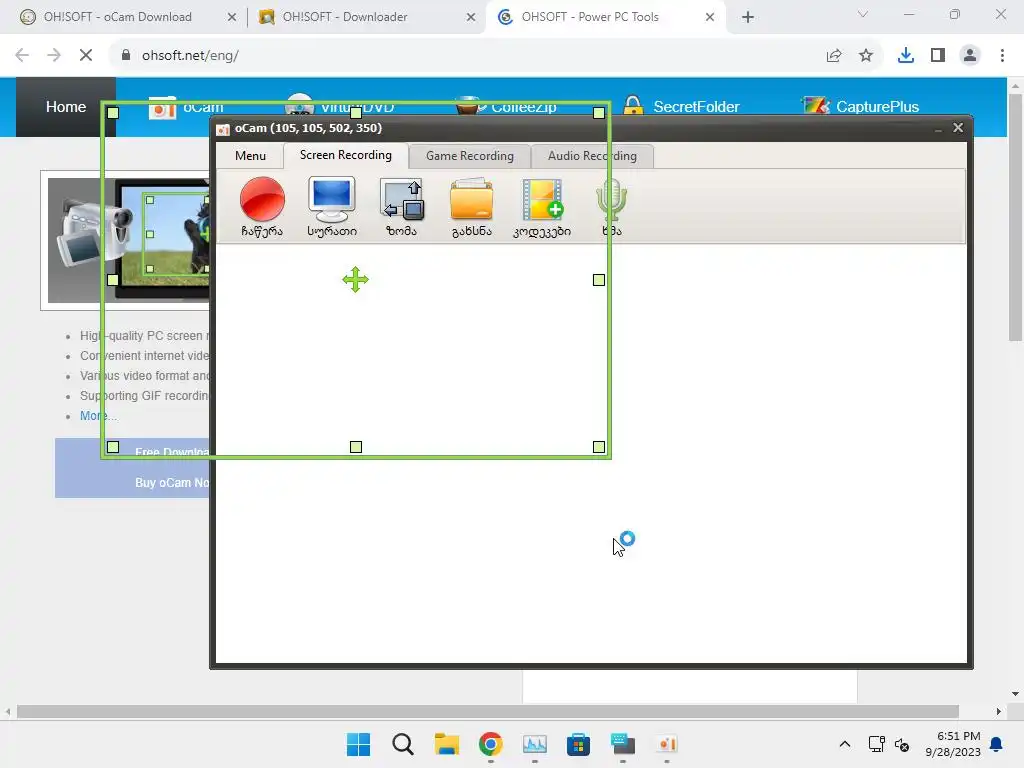The width and height of the screenshot is (1024, 768).
Task: Close the OH!SOFT Downloader browser tab
Action: (x=471, y=17)
